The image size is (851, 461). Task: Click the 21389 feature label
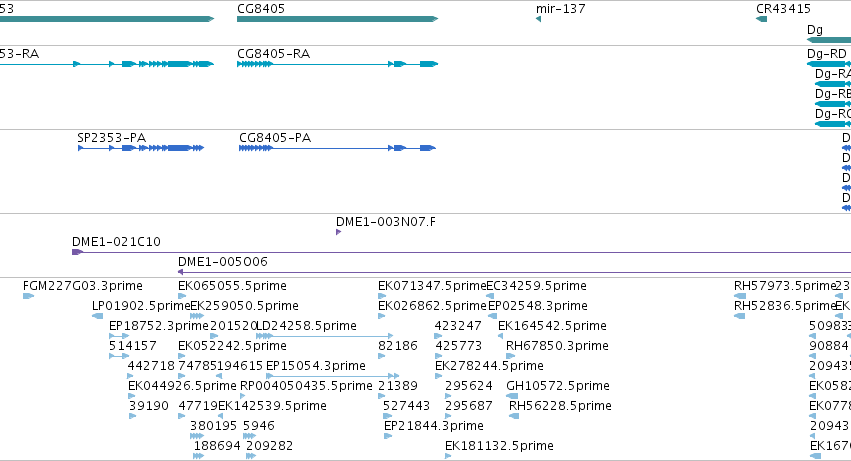pos(398,386)
